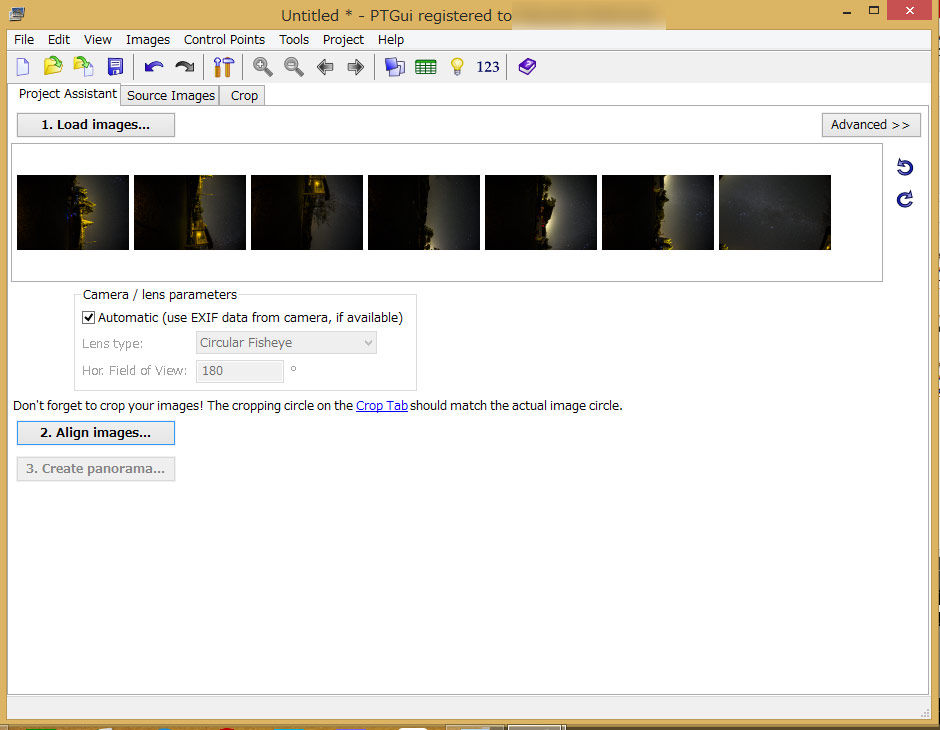Select the second source image thumbnail
The width and height of the screenshot is (940, 730).
pos(189,212)
